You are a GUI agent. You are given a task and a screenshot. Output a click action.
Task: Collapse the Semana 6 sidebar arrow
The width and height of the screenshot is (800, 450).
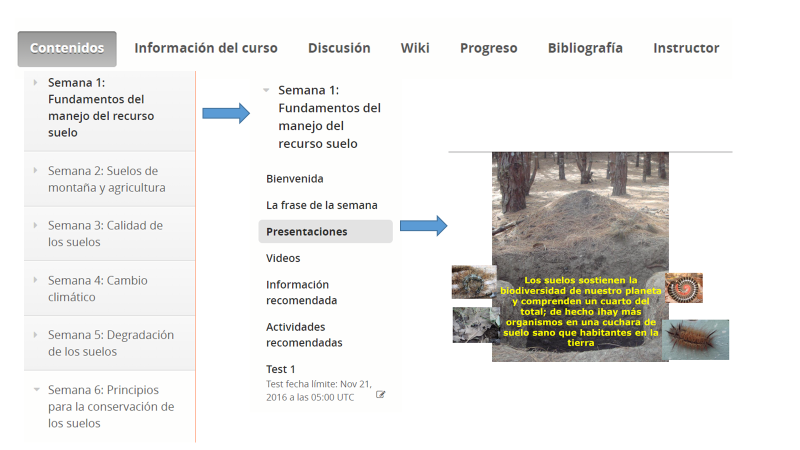coord(36,389)
